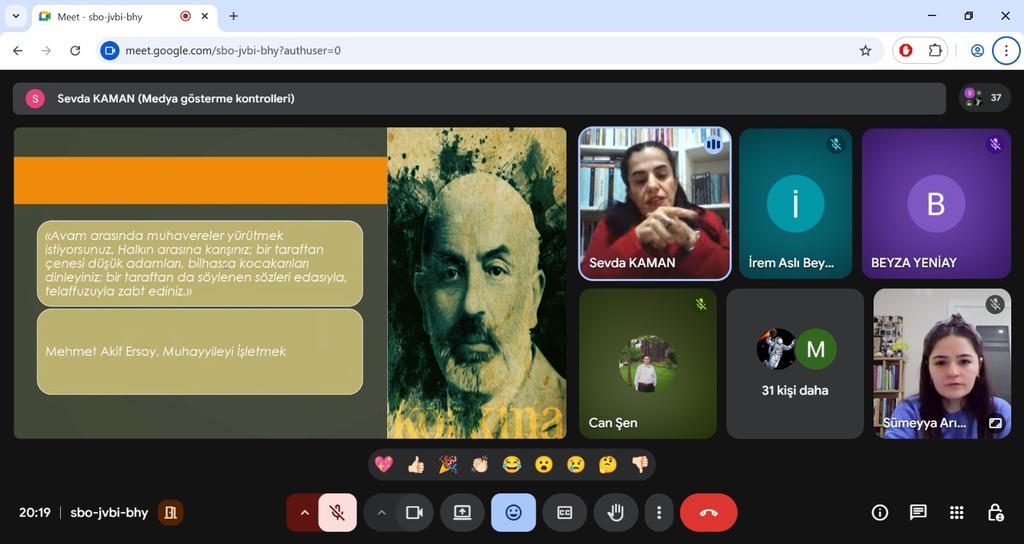Leave the call with red hangup button

click(x=708, y=513)
